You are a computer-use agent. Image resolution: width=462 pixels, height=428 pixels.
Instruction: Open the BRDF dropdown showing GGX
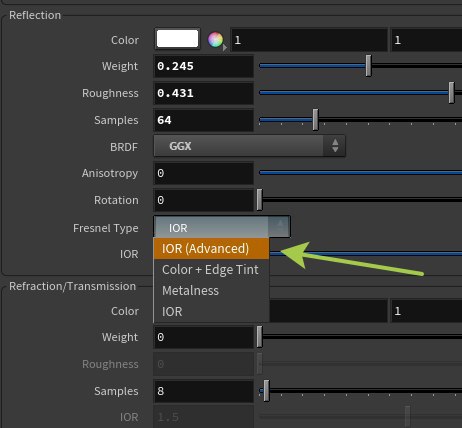pos(249,146)
